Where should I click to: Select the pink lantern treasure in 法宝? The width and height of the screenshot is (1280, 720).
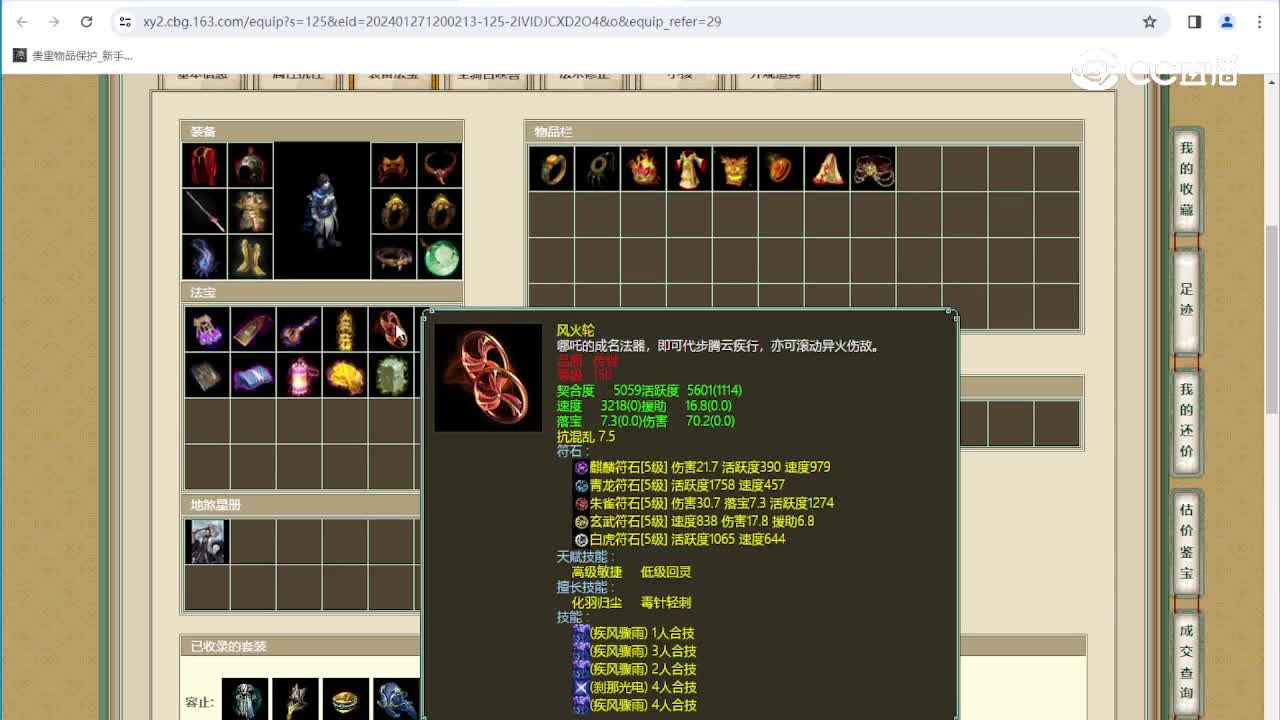pos(299,375)
